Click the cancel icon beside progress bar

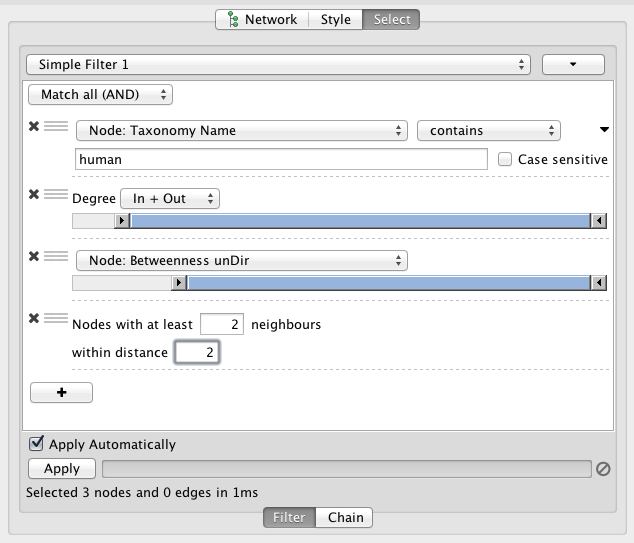(x=603, y=469)
